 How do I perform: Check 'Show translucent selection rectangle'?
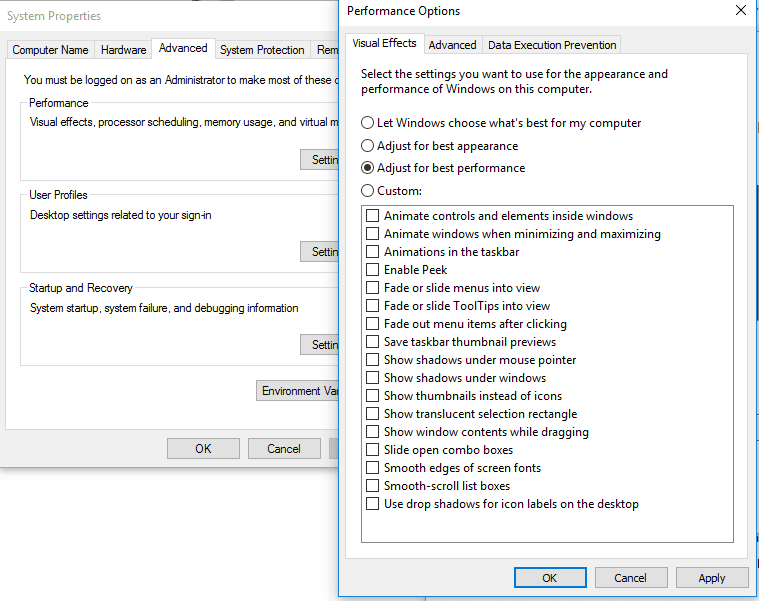coord(372,414)
